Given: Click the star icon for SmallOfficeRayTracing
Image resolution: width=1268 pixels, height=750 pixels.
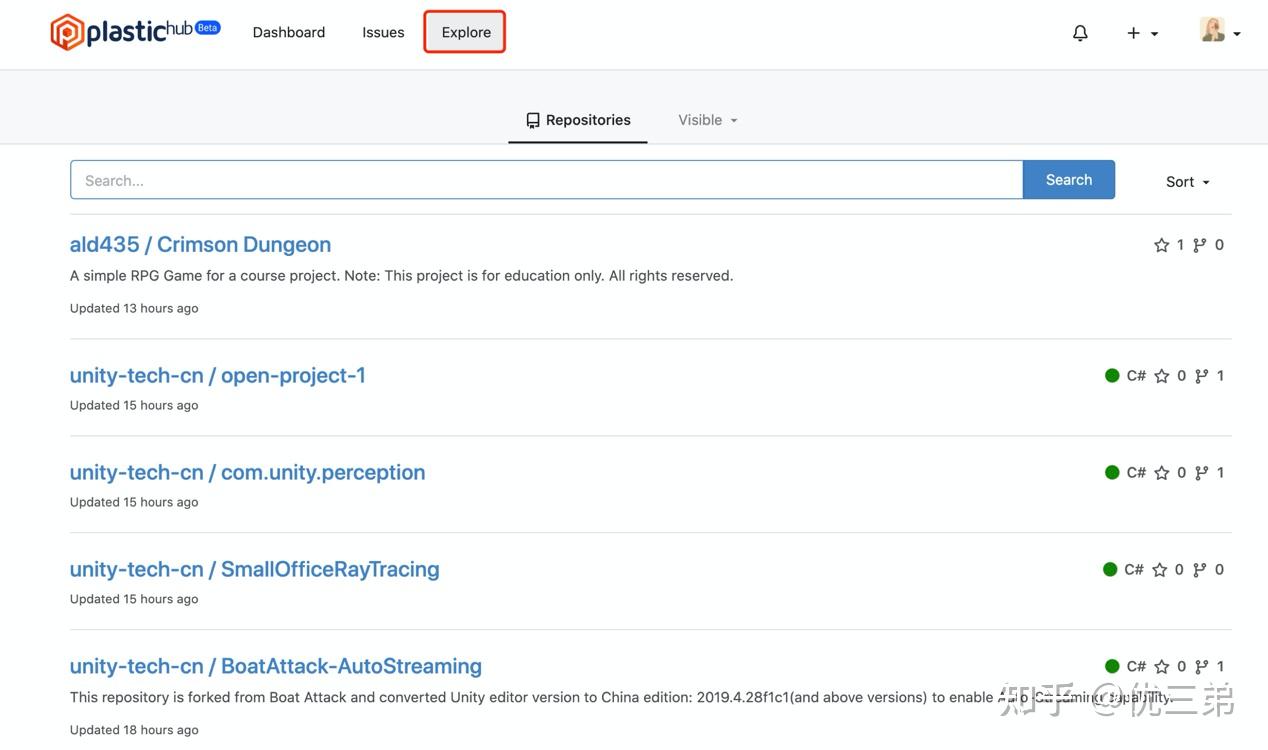Looking at the screenshot, I should tap(1159, 570).
